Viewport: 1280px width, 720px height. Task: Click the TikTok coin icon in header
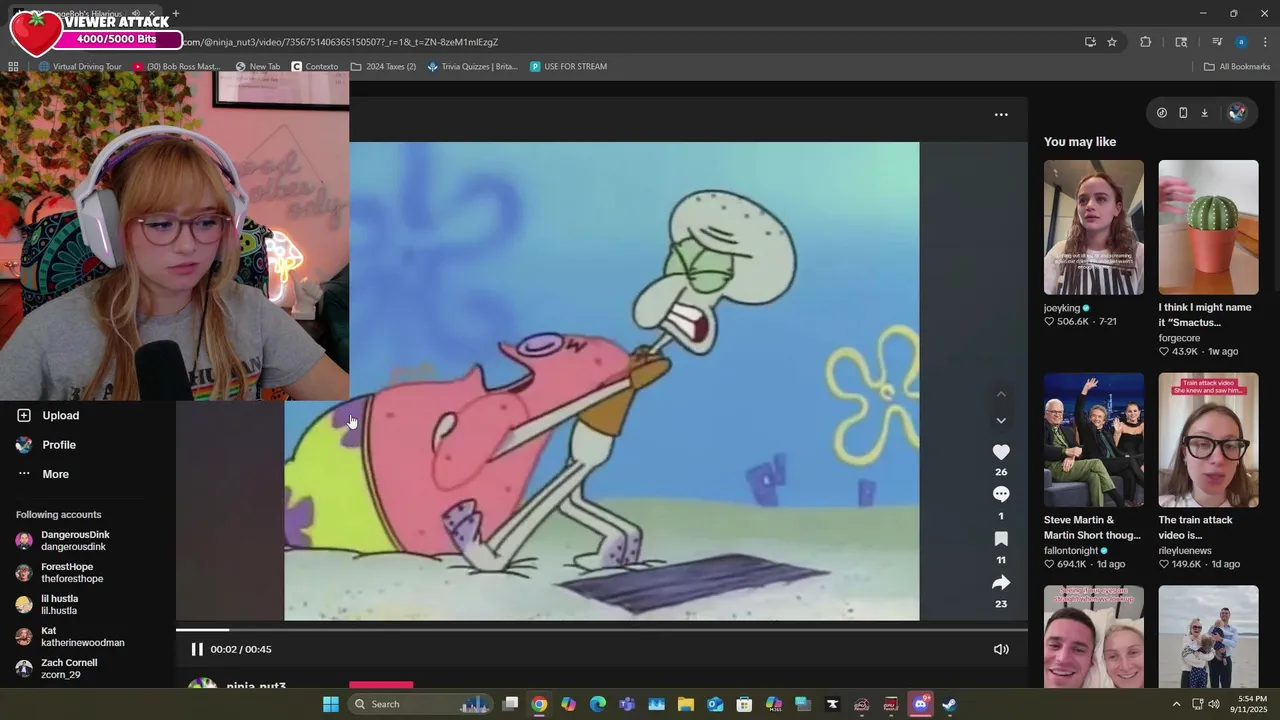1161,113
